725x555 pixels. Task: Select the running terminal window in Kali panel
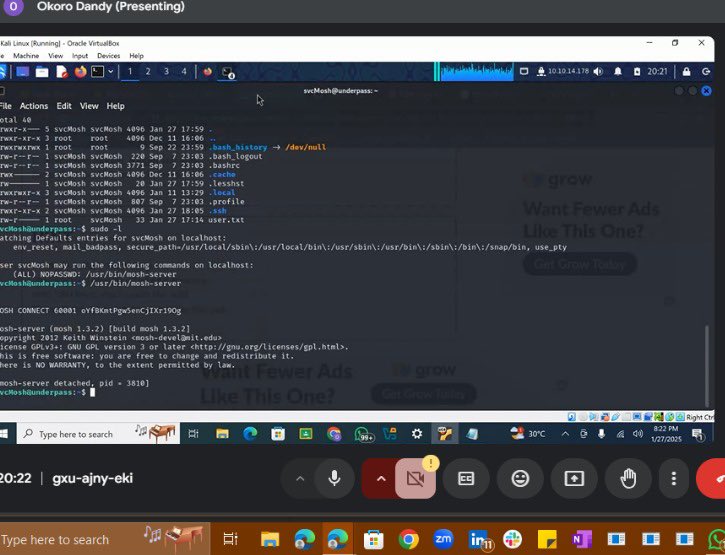(227, 72)
